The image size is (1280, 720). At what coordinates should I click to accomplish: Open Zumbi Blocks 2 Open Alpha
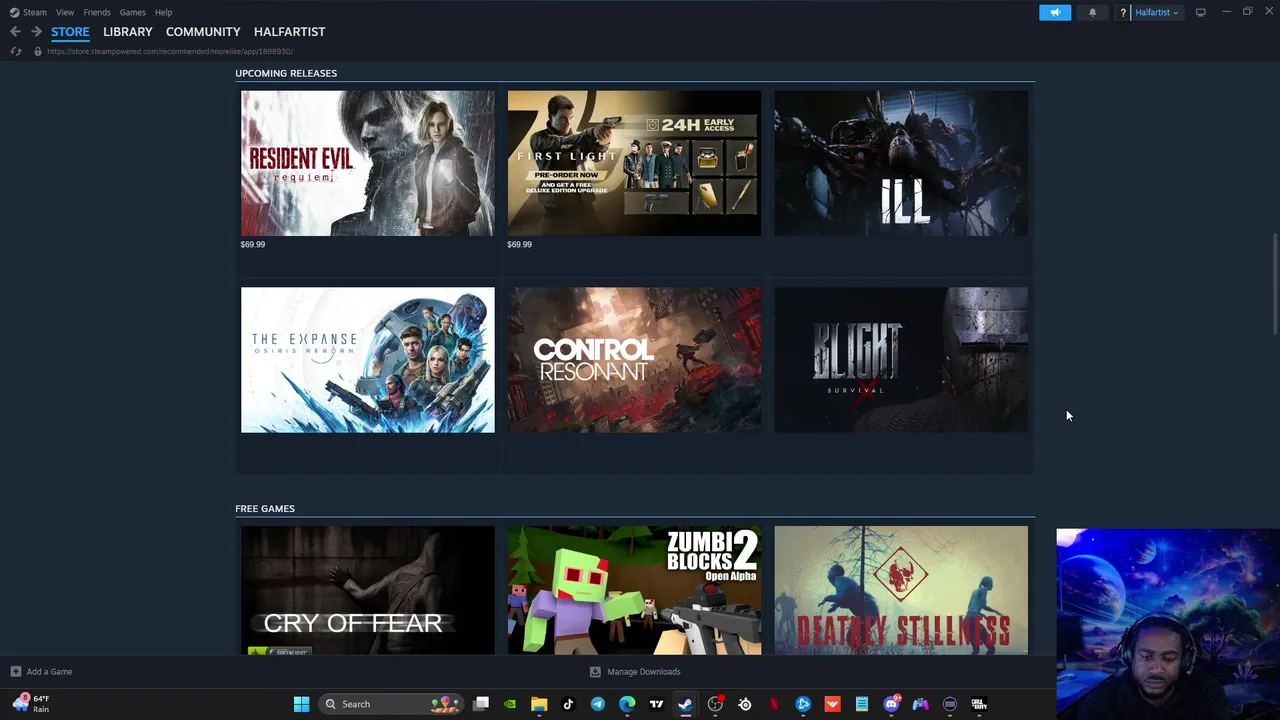coord(634,590)
